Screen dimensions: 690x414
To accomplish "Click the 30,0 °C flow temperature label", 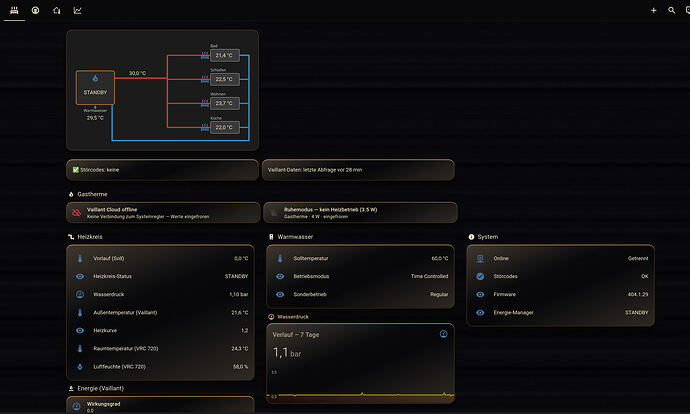I will point(137,73).
